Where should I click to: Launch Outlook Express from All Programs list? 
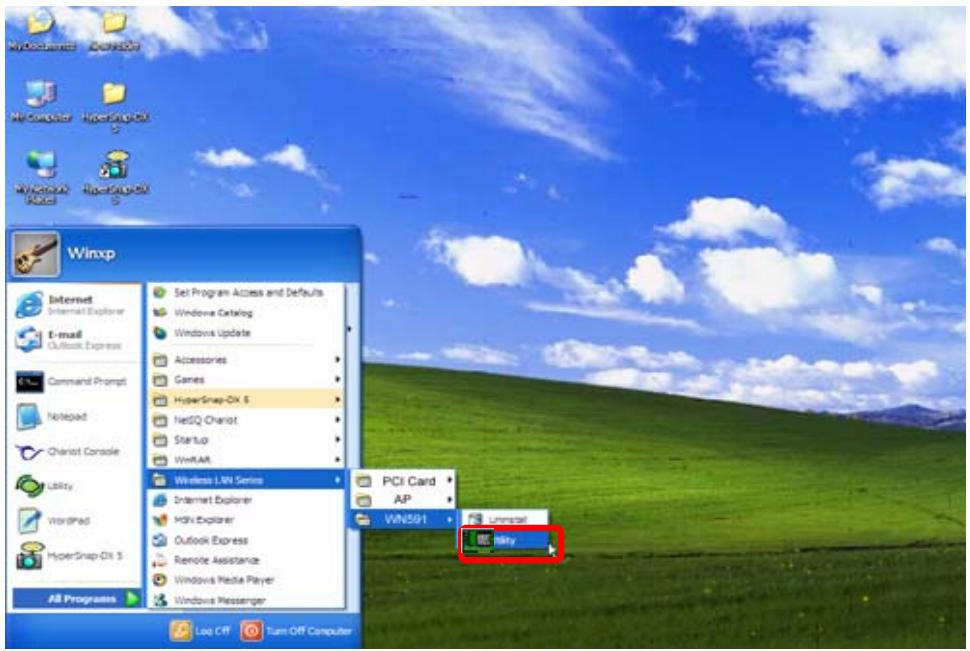246,540
